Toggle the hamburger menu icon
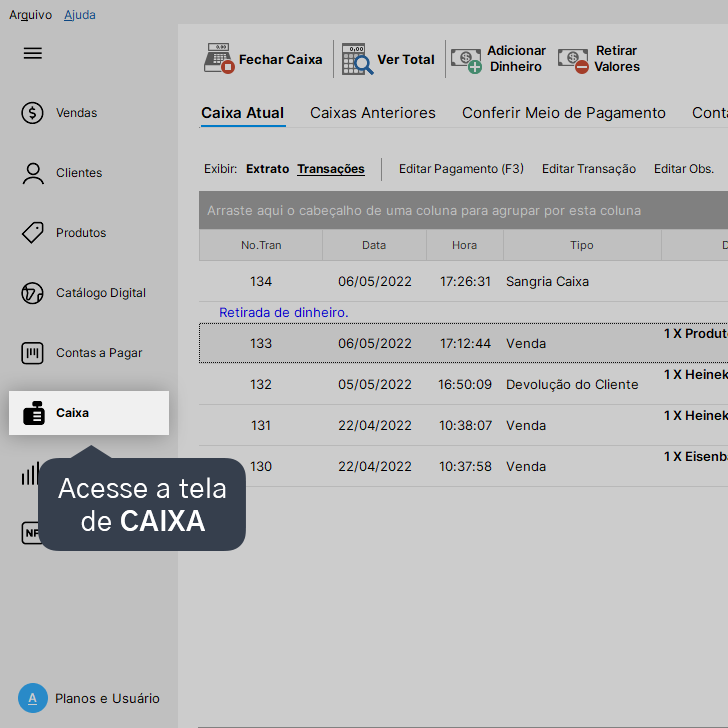This screenshot has height=728, width=728. [33, 53]
